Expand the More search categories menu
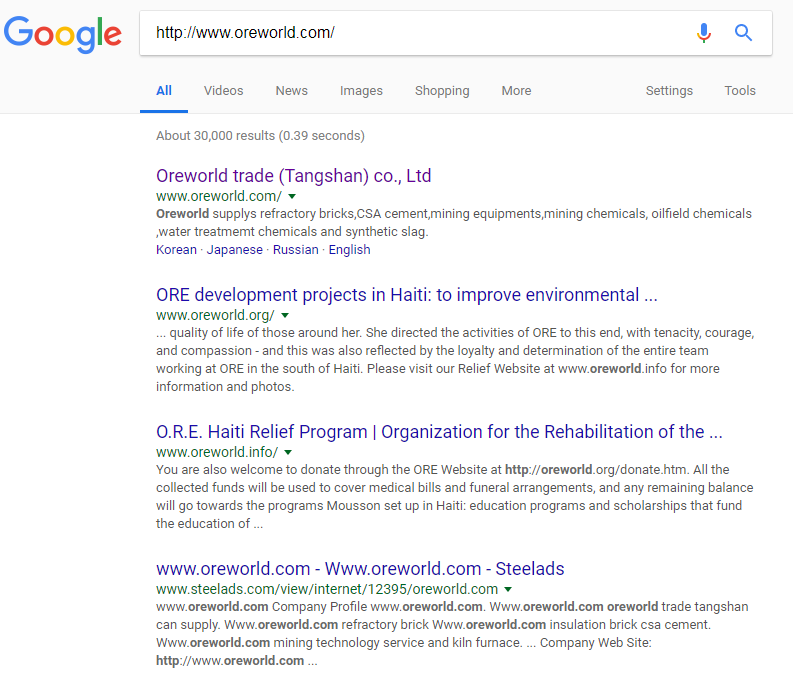 [x=516, y=91]
